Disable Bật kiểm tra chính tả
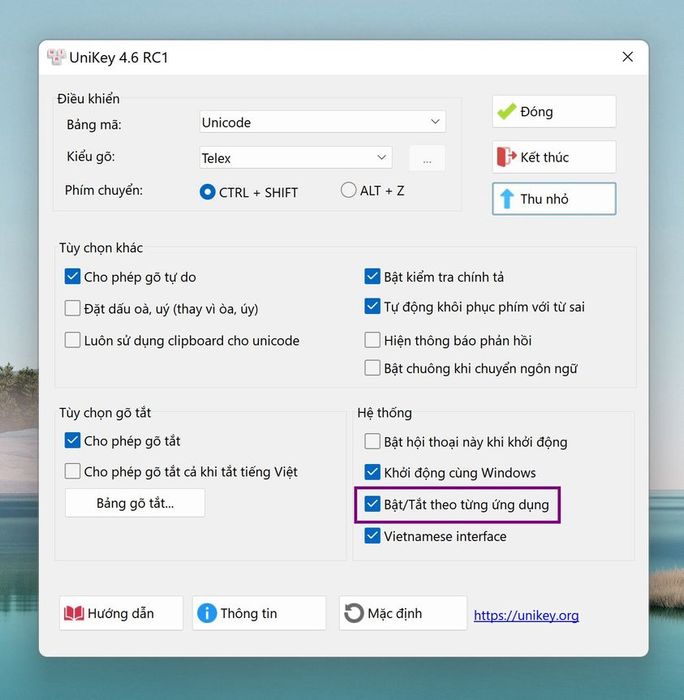This screenshot has width=684, height=700. coord(372,277)
